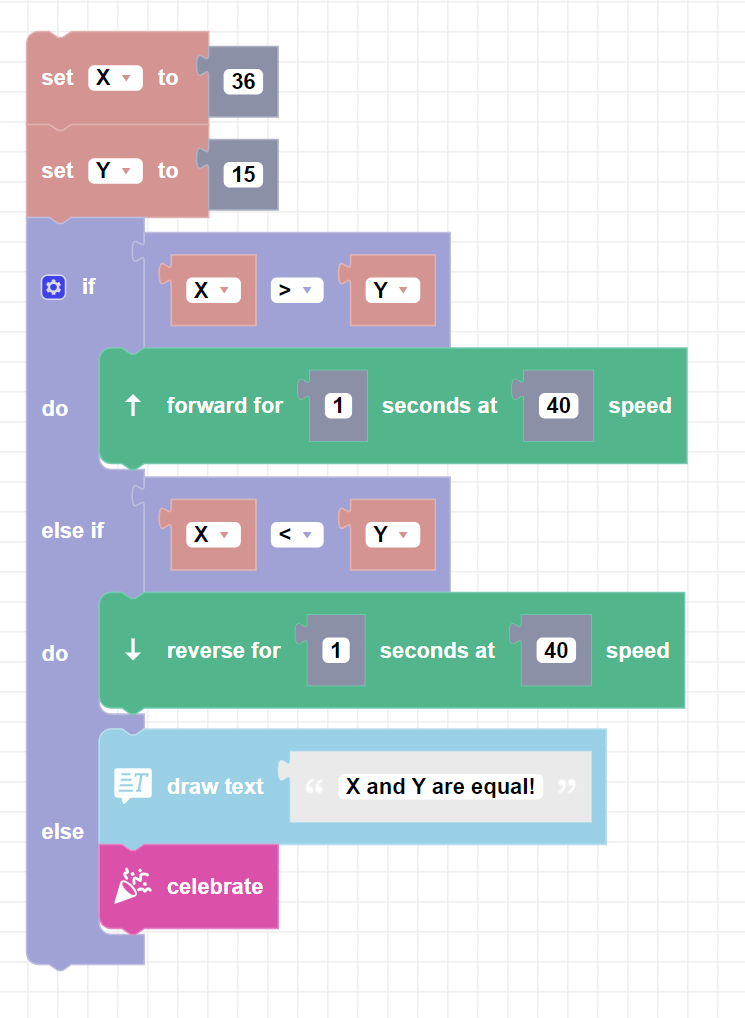The width and height of the screenshot is (745, 1018).
Task: Open the greater-than operator dropdown
Action: pyautogui.click(x=296, y=290)
